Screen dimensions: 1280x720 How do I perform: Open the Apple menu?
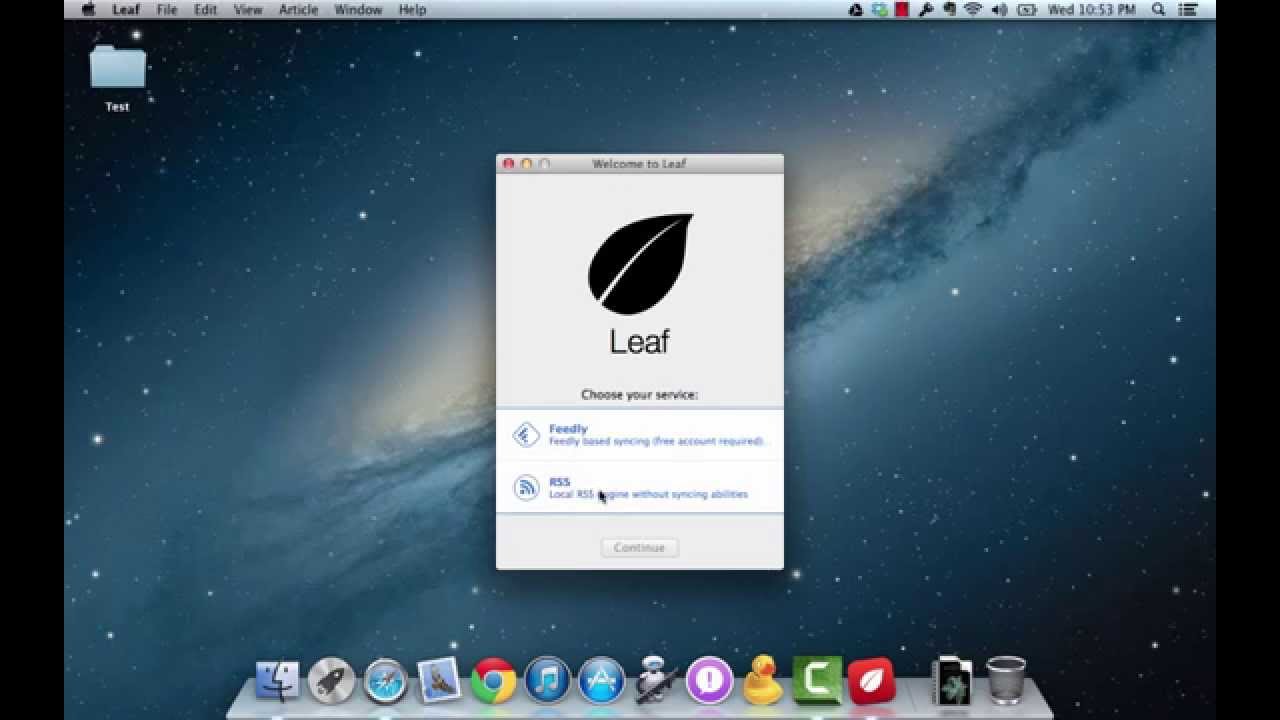88,10
